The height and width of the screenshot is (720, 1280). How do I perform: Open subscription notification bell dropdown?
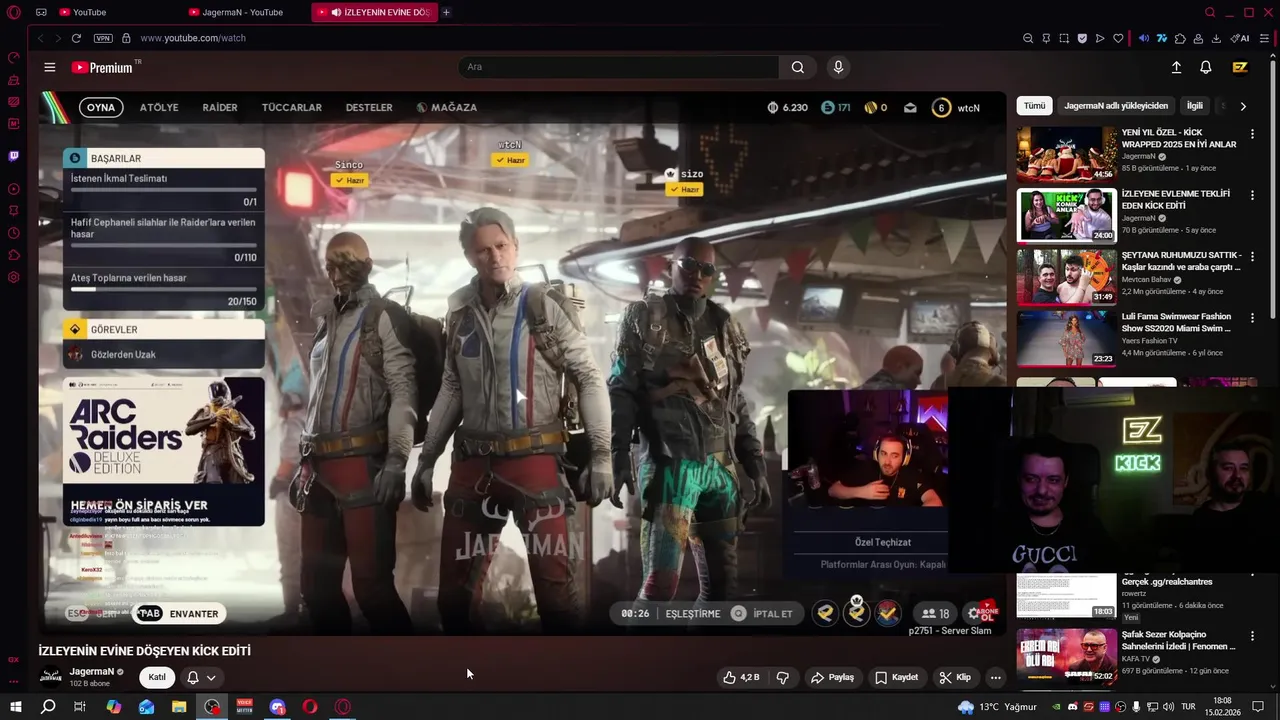(x=201, y=677)
